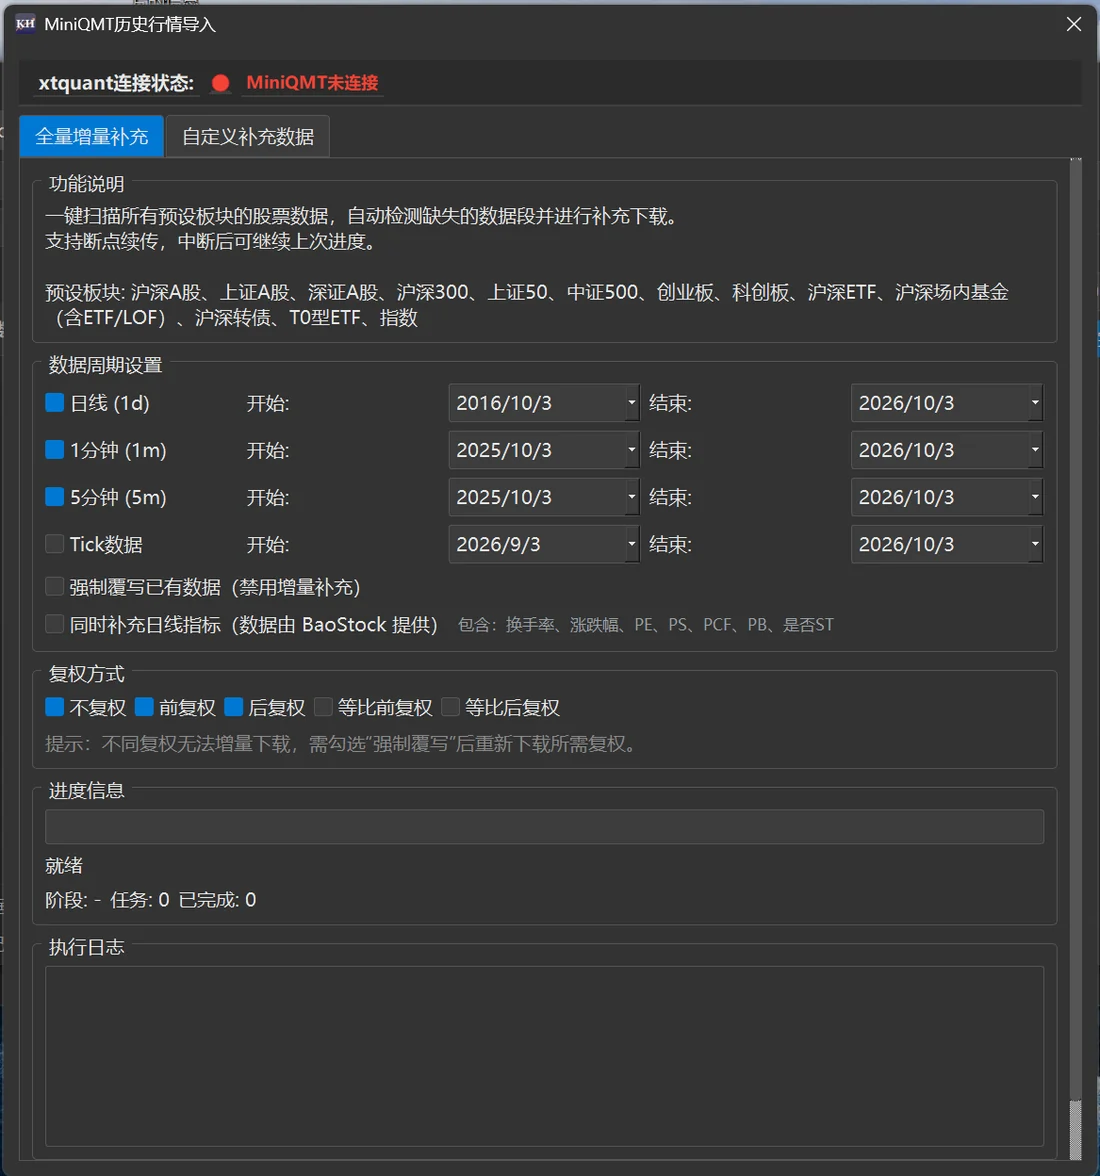
Task: Switch to the 全量增量补充 tab
Action: 91,136
